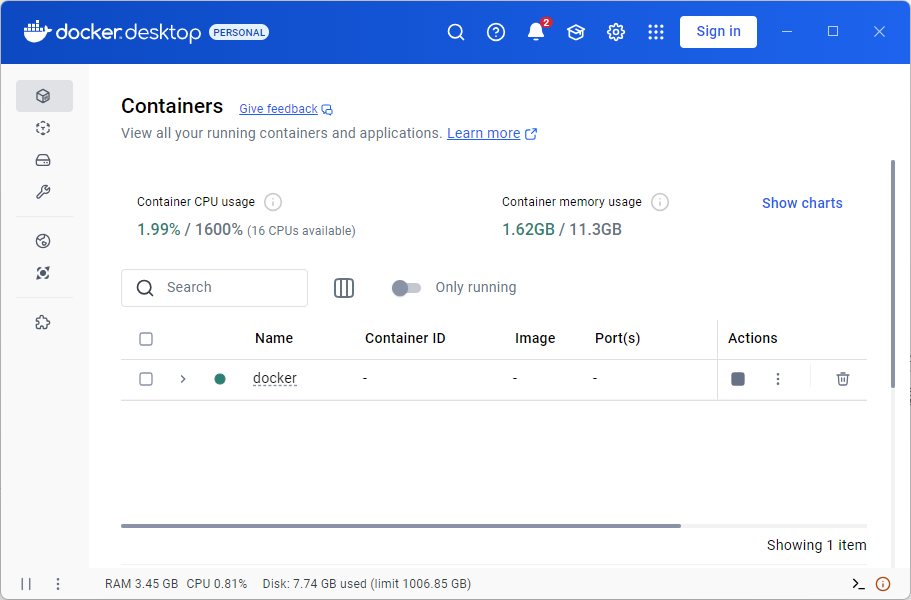Open more actions for docker row
Viewport: 911px width, 600px height.
coord(778,379)
